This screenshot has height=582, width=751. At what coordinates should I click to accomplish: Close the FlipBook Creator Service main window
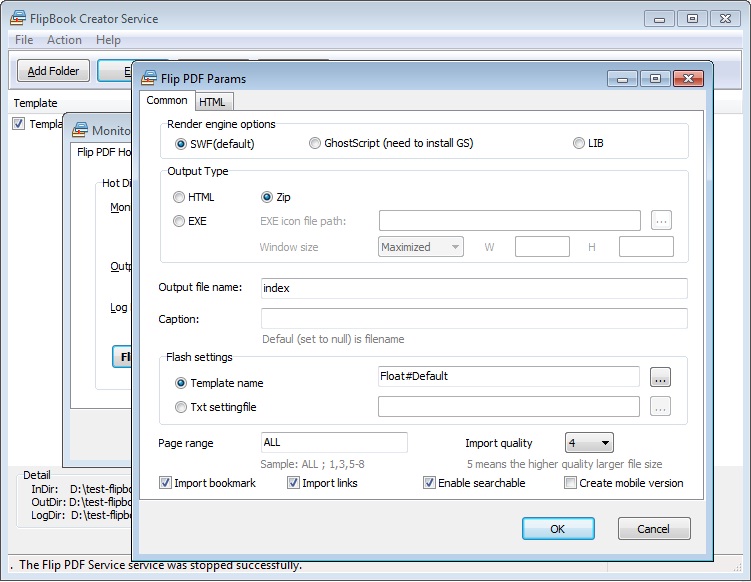[725, 19]
